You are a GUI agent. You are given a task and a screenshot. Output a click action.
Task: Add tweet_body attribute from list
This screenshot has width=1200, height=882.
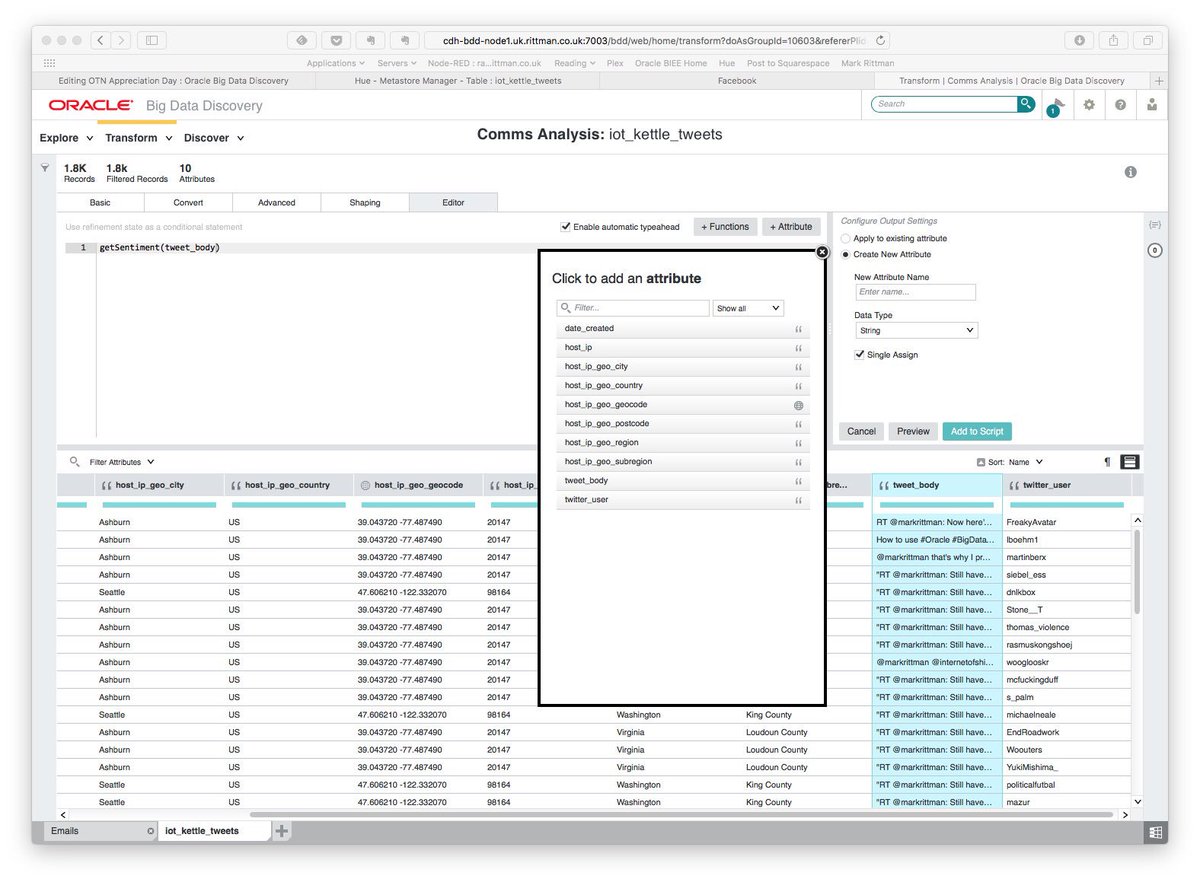click(x=683, y=481)
